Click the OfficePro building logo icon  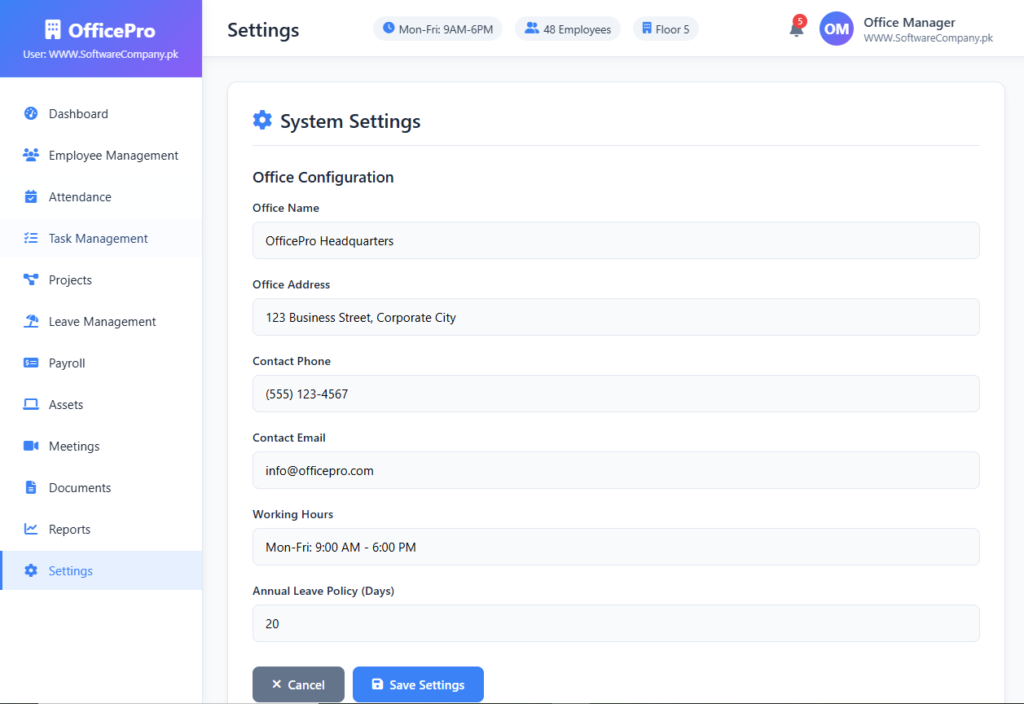[53, 30]
